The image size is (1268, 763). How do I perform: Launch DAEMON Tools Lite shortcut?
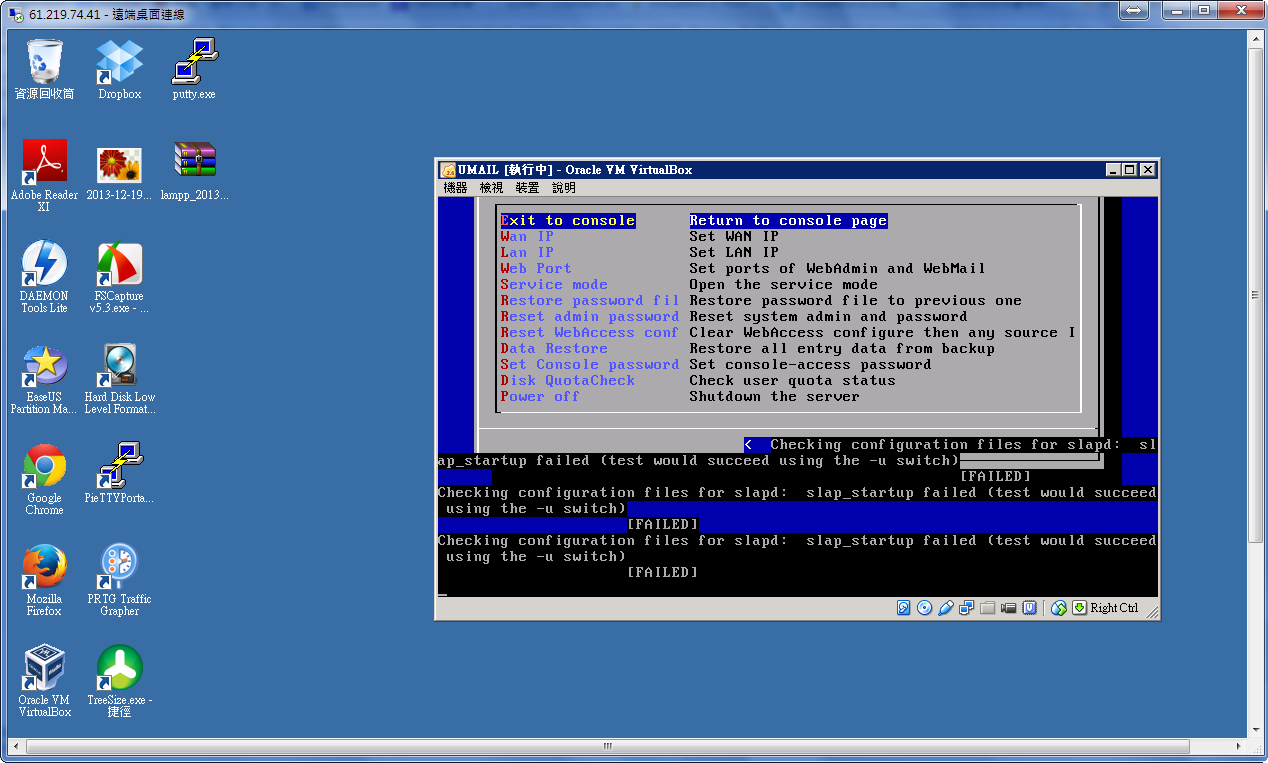pyautogui.click(x=44, y=277)
